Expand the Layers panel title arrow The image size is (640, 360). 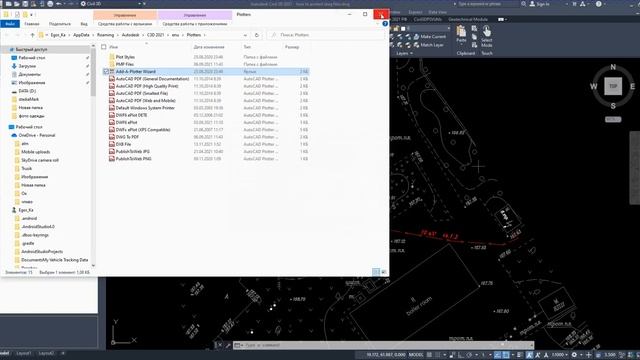point(411,53)
